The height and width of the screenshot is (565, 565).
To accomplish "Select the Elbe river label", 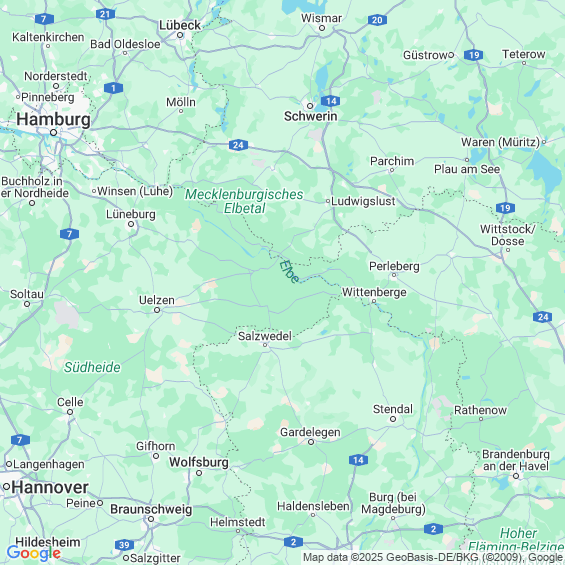I will click(289, 272).
